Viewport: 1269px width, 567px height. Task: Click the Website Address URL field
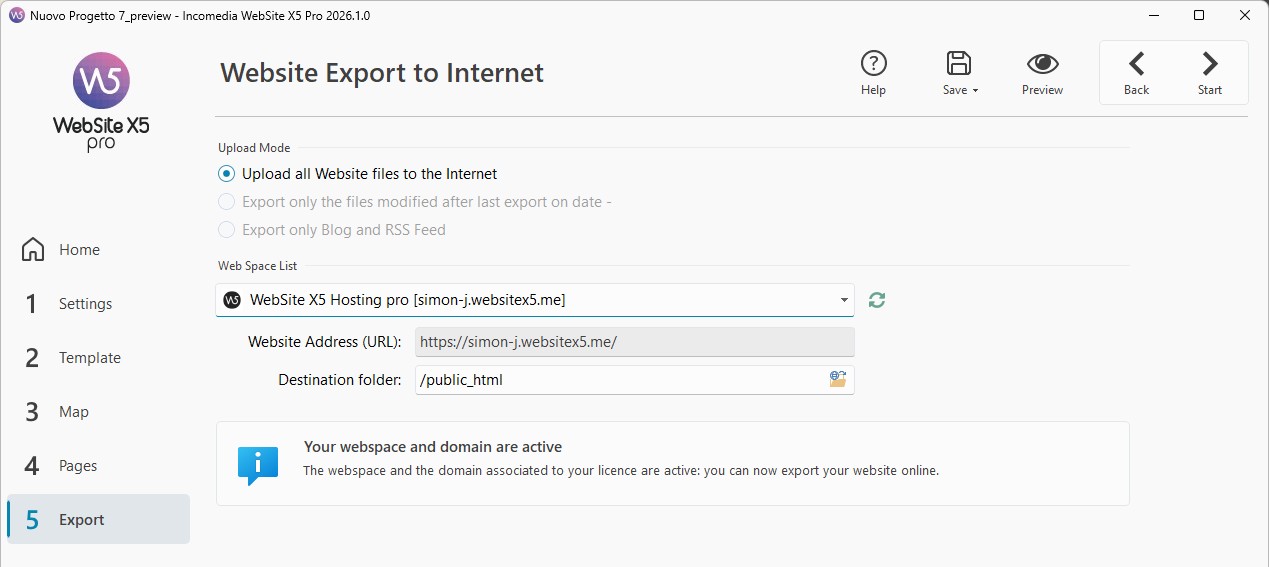pos(635,341)
